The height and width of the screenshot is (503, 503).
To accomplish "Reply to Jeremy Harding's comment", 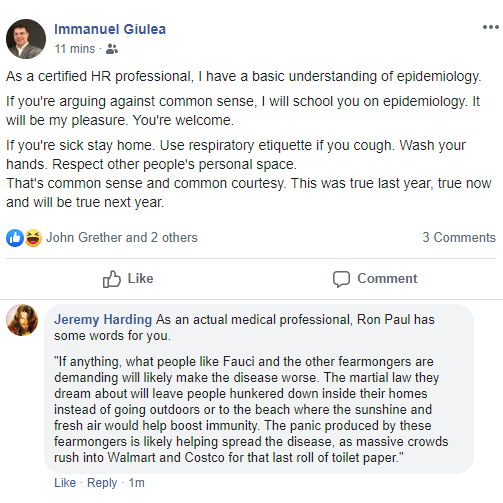I will pyautogui.click(x=102, y=483).
